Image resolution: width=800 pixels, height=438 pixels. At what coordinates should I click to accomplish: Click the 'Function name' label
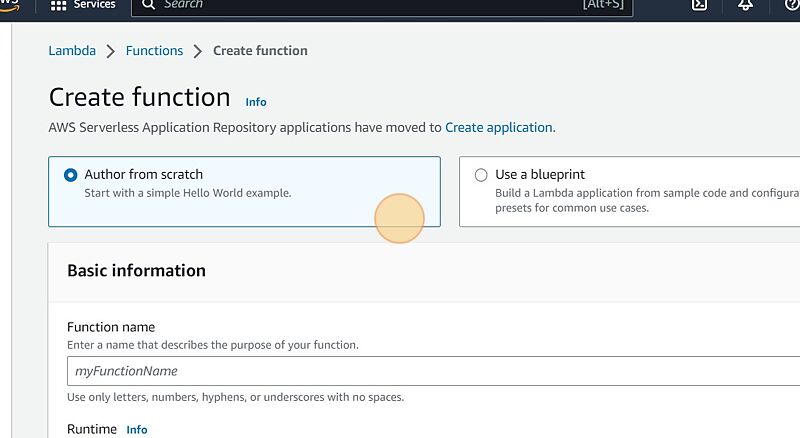(111, 327)
